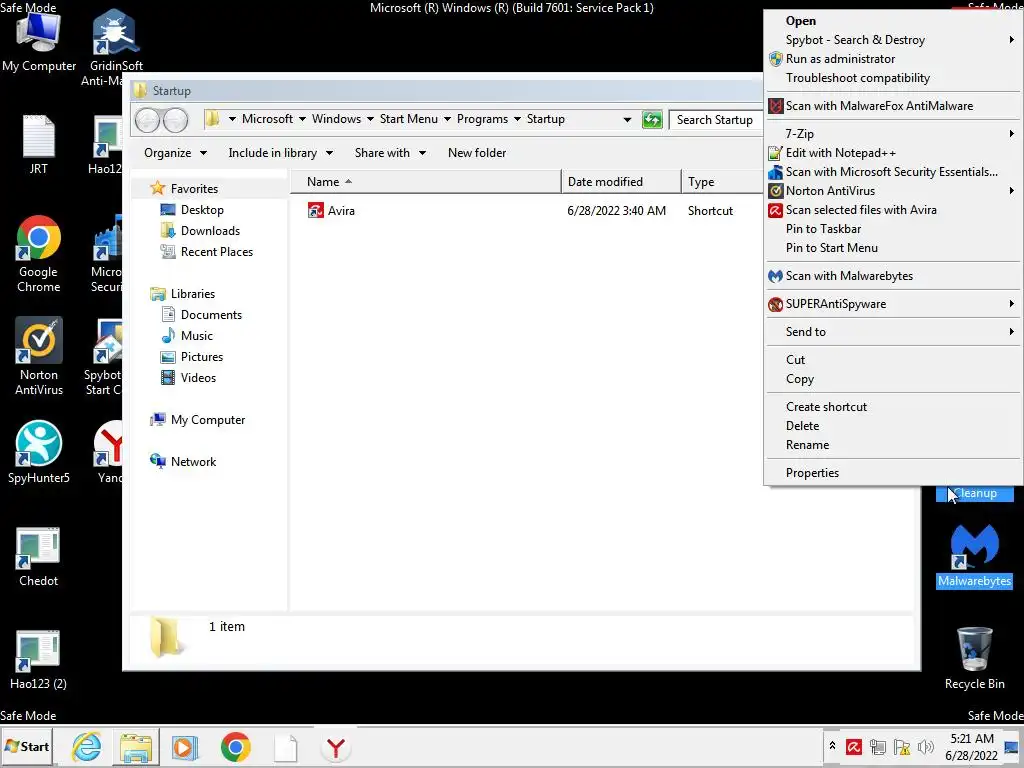Sort by Date modified column header
1024x768 pixels.
[620, 182]
